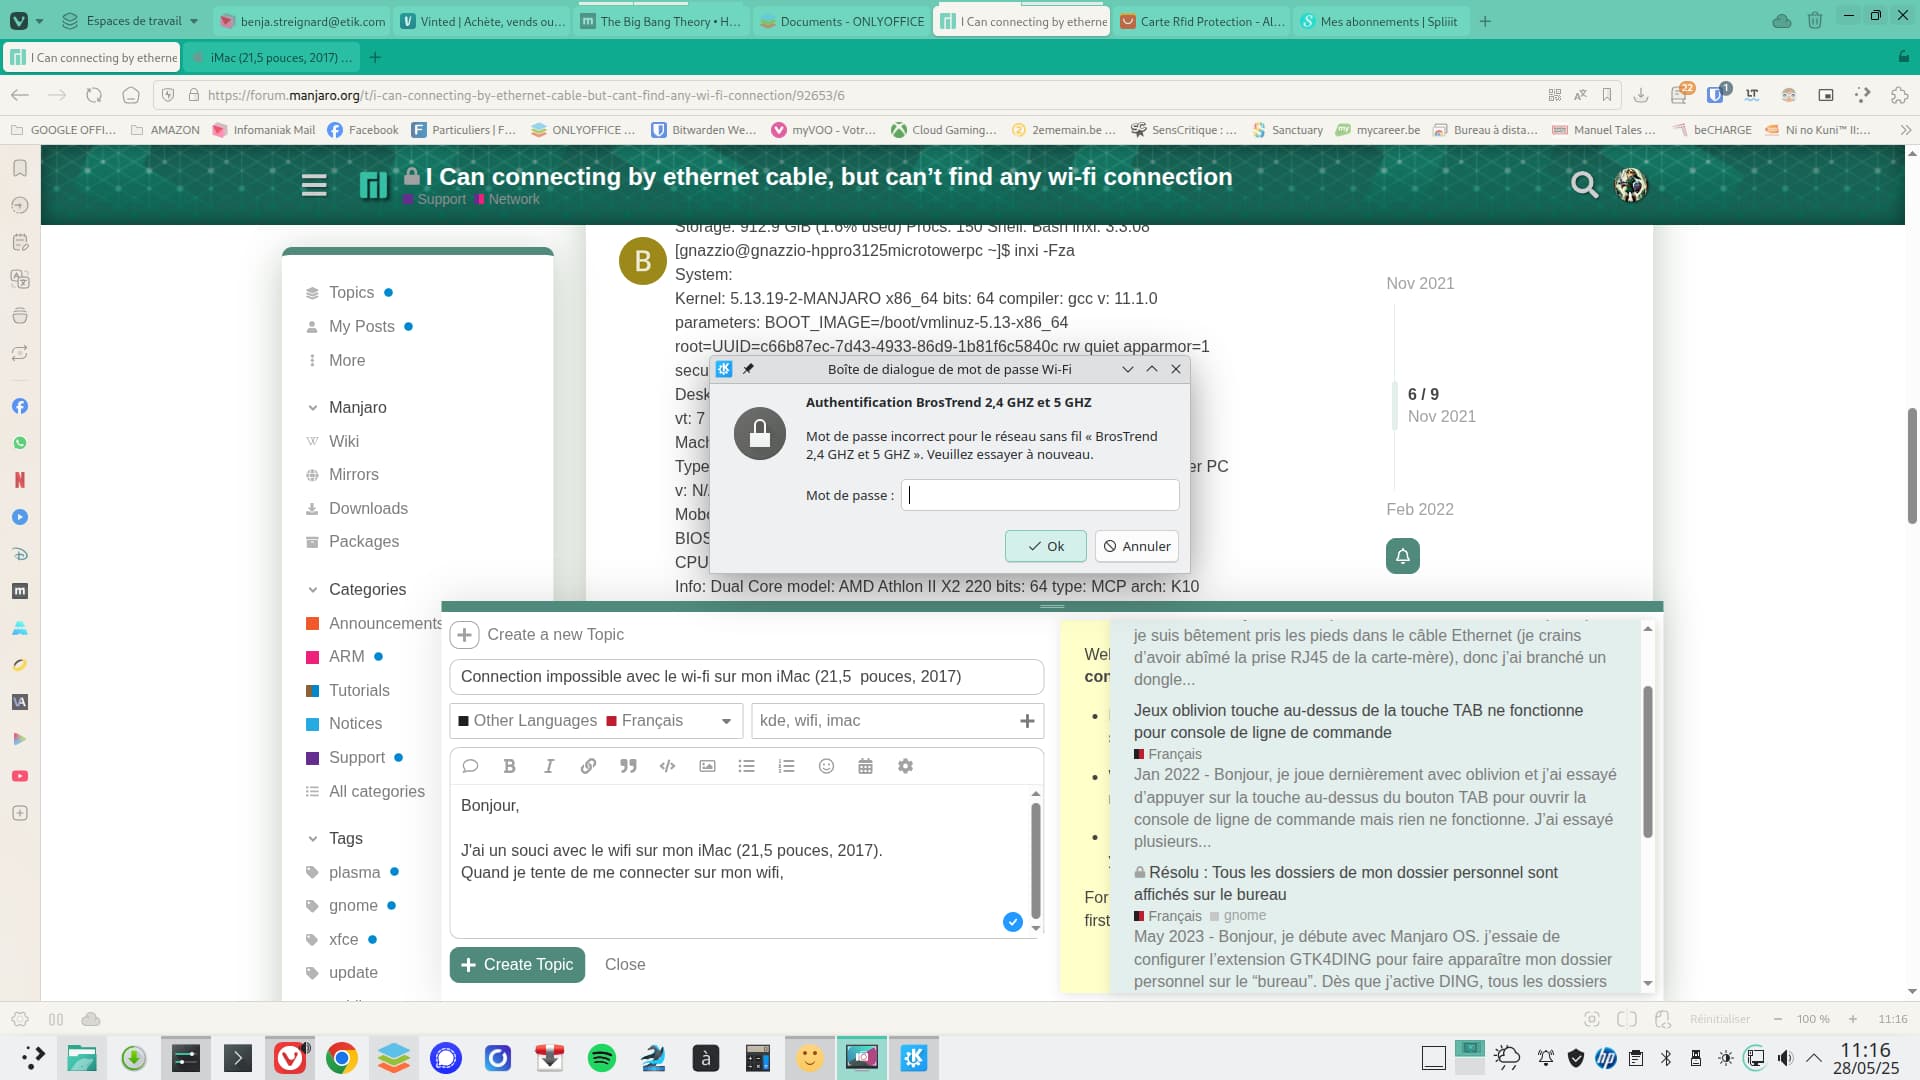Open the Other Languages Français category dropdown

596,721
